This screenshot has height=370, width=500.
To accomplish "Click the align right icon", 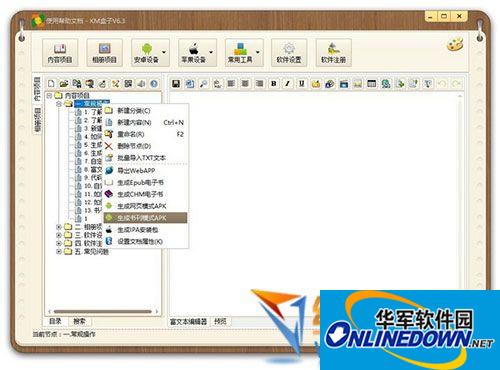I will point(259,83).
